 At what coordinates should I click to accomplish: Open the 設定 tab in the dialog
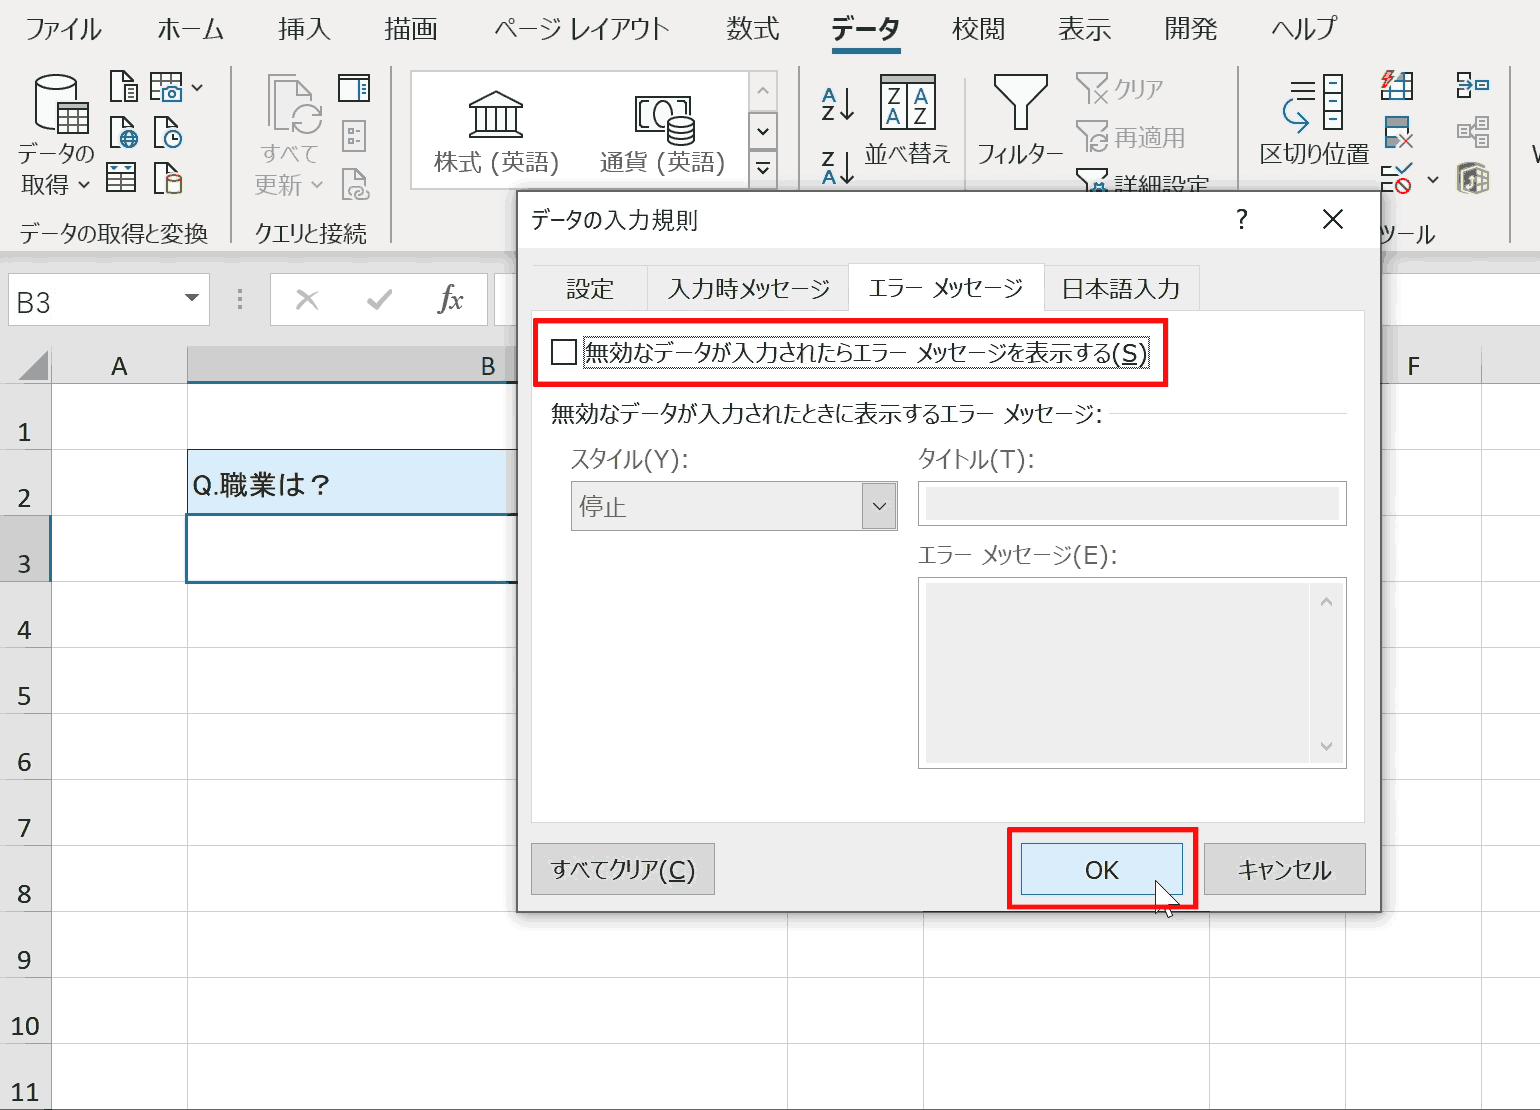coord(590,289)
